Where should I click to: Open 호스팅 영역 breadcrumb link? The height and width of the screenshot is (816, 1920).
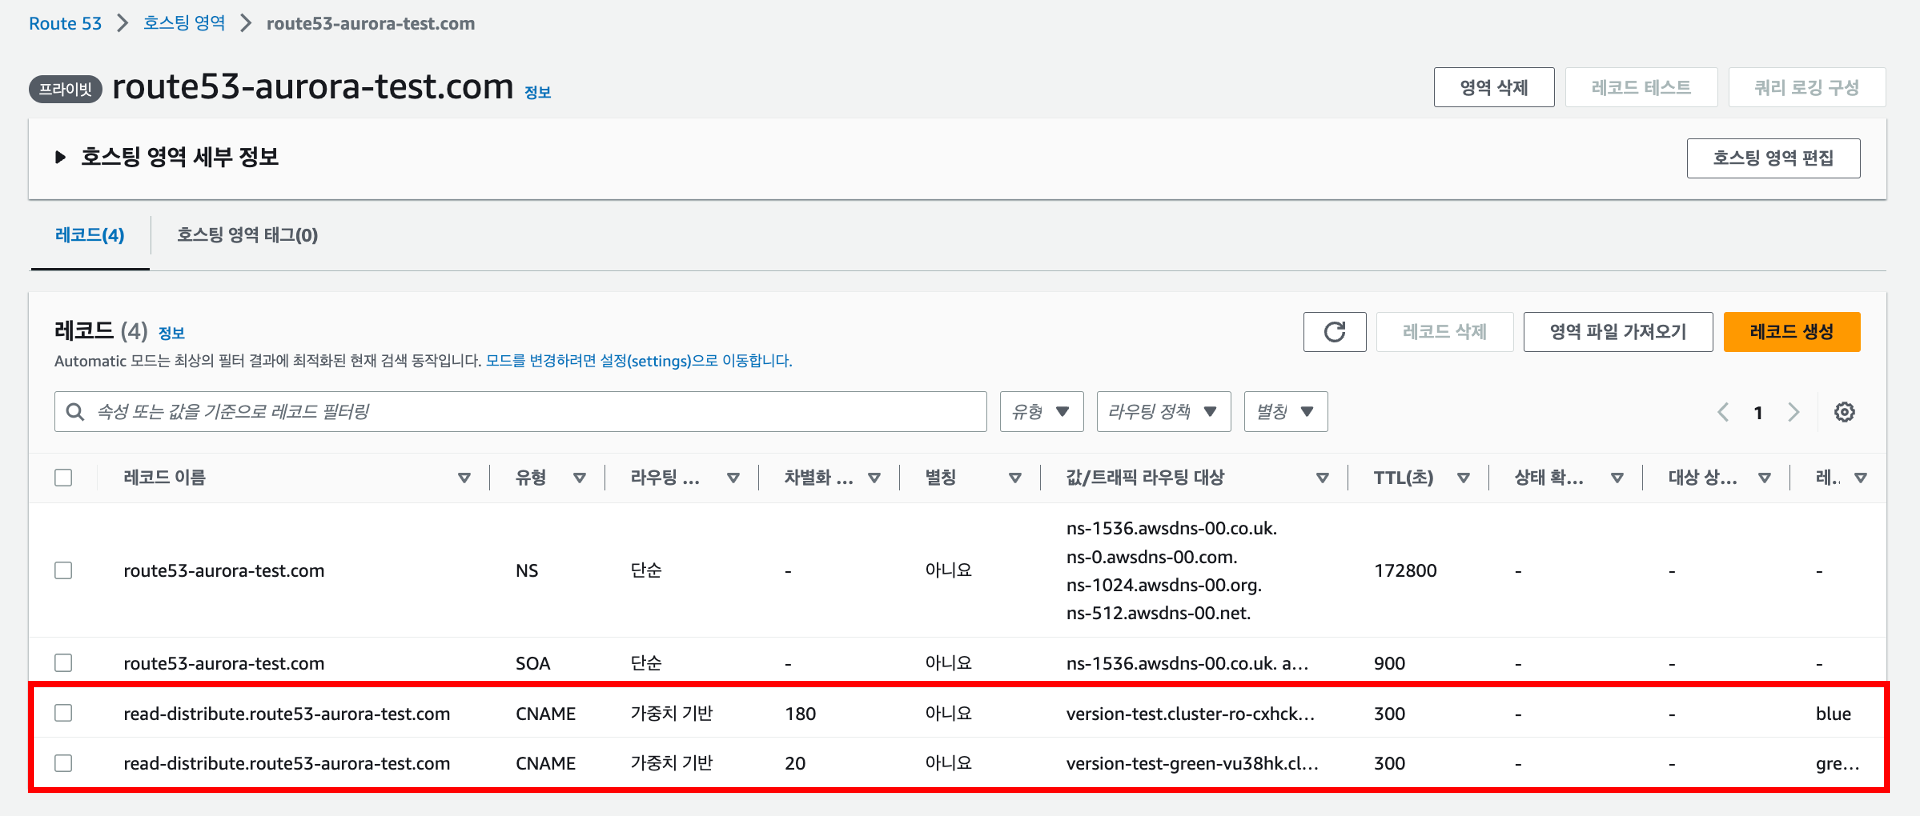click(184, 23)
